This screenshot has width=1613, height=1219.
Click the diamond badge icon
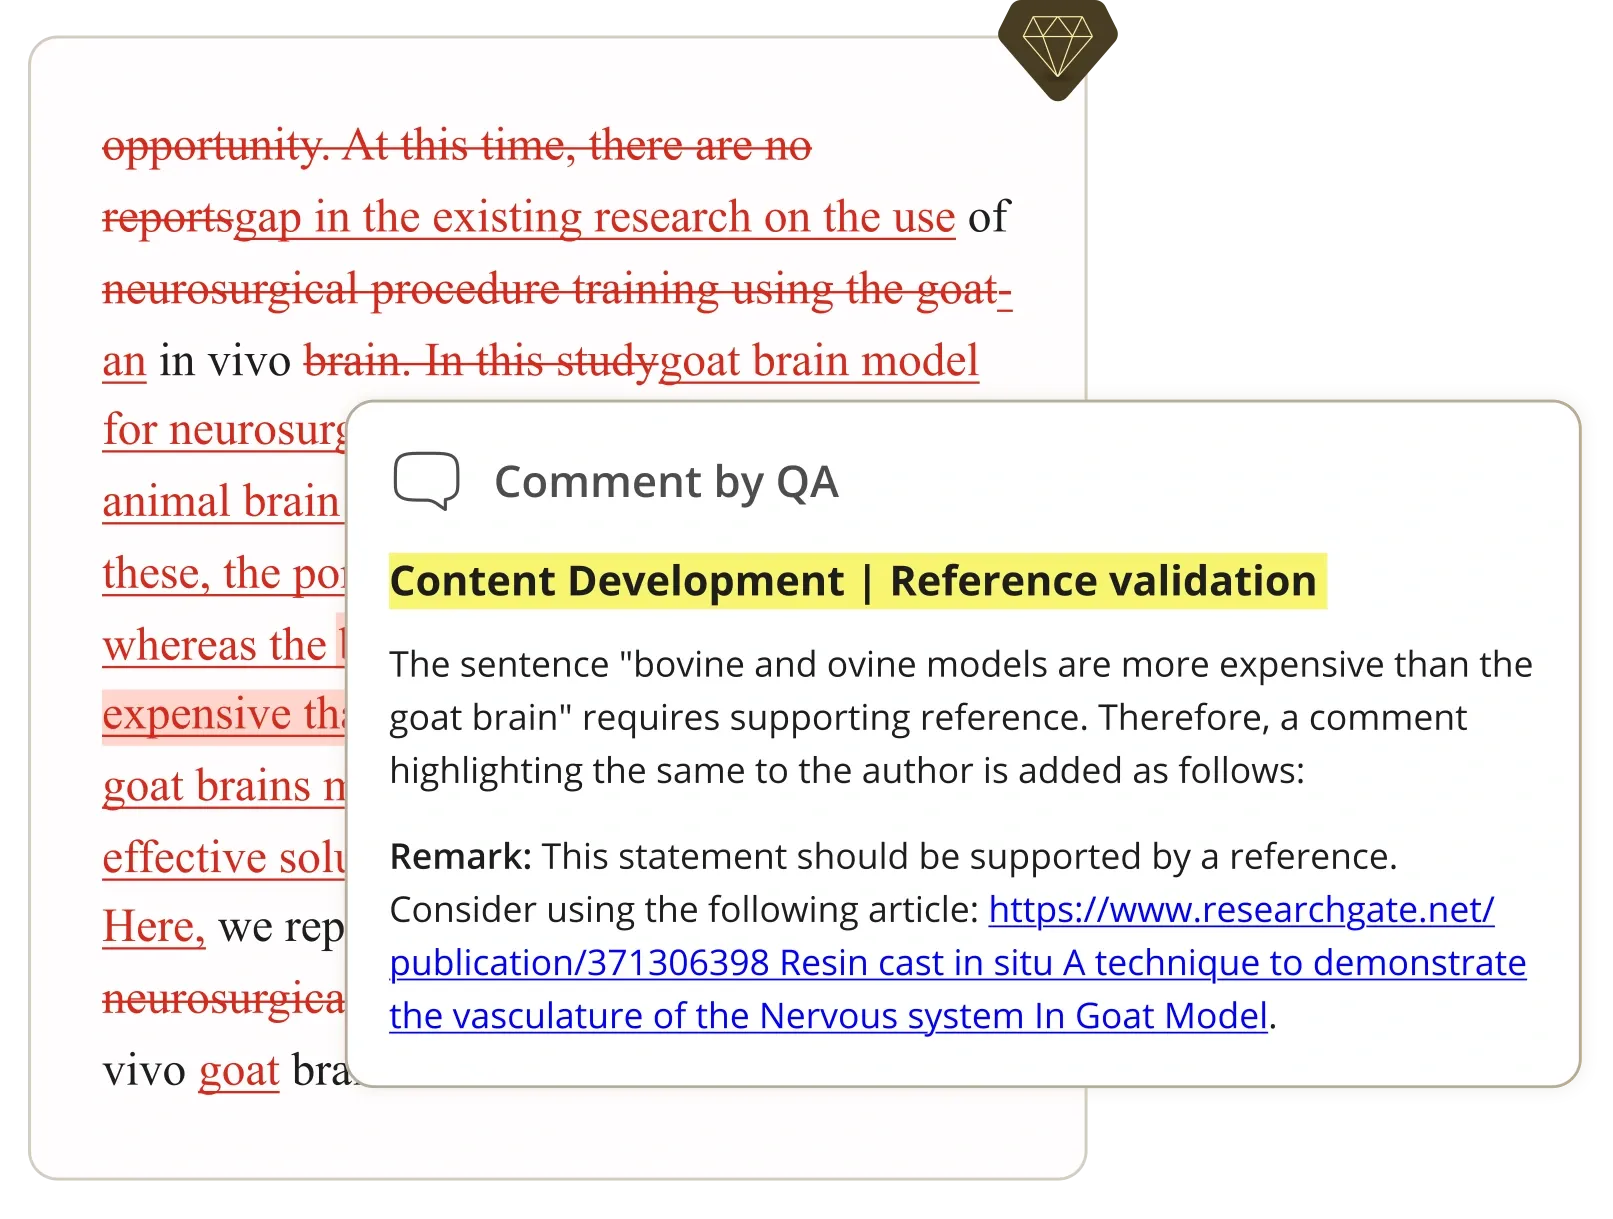pyautogui.click(x=1057, y=45)
